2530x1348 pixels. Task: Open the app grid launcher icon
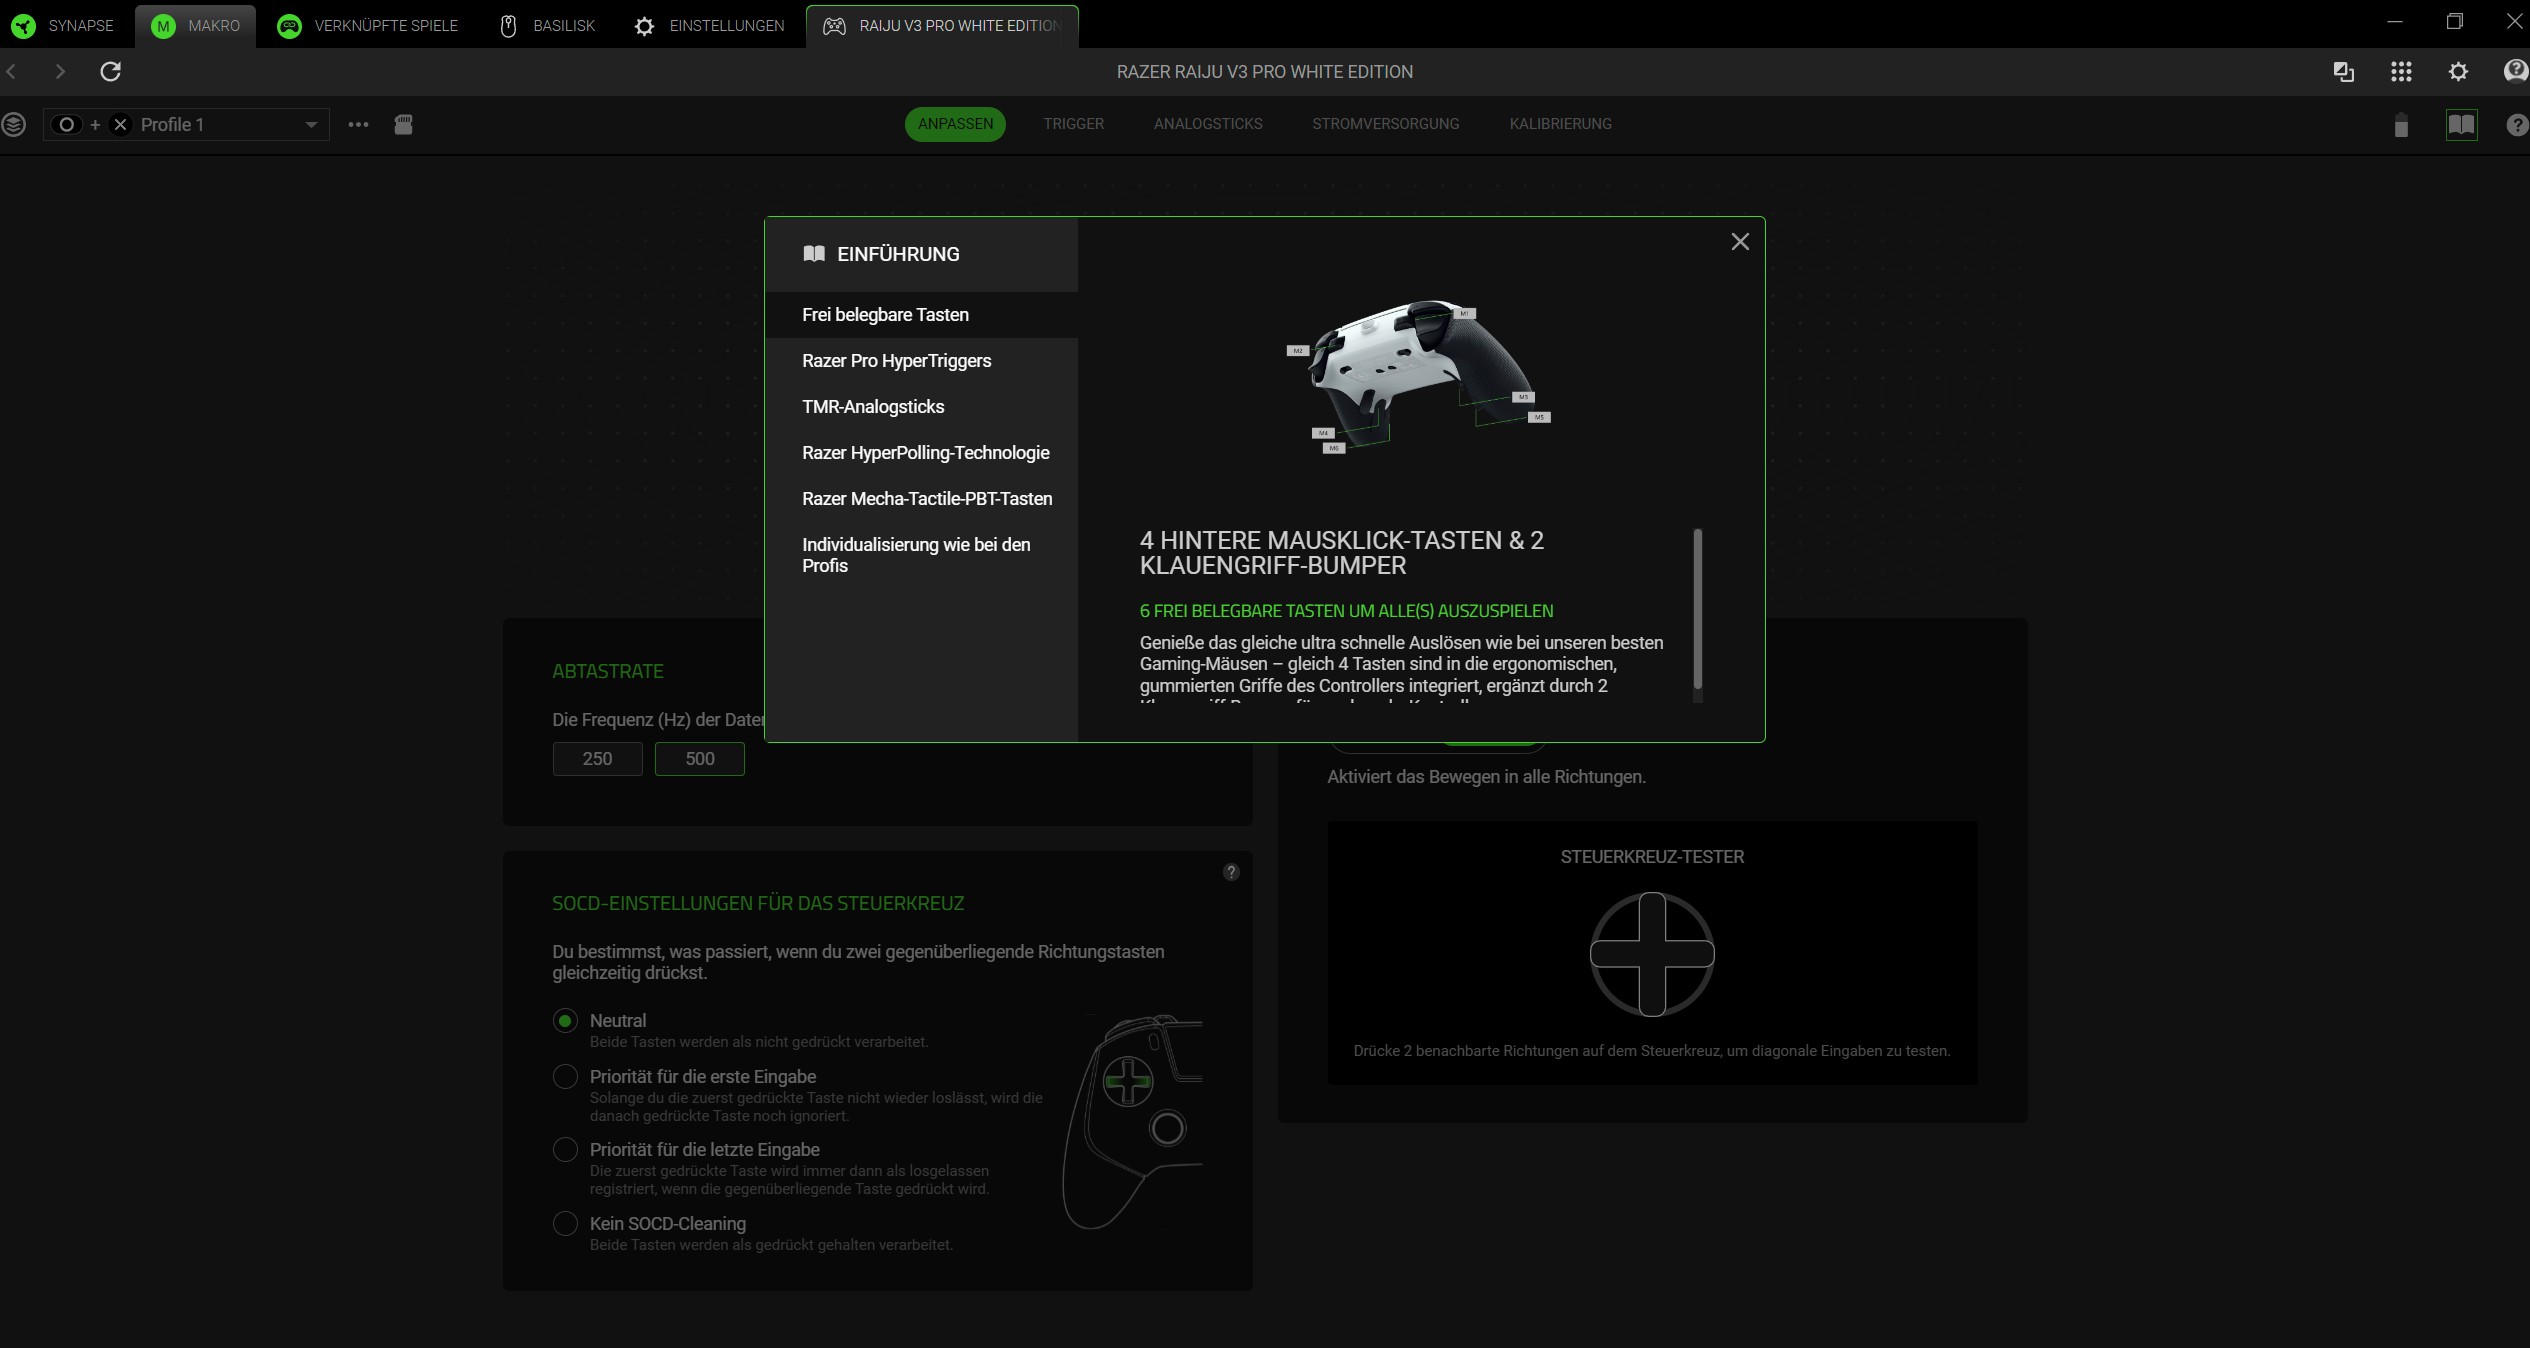click(2401, 71)
